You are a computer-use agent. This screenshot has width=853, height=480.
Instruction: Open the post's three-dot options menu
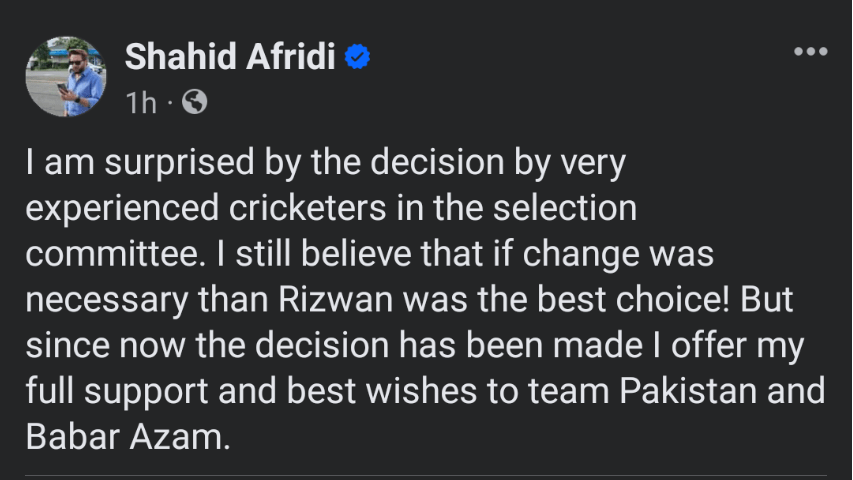tap(809, 52)
